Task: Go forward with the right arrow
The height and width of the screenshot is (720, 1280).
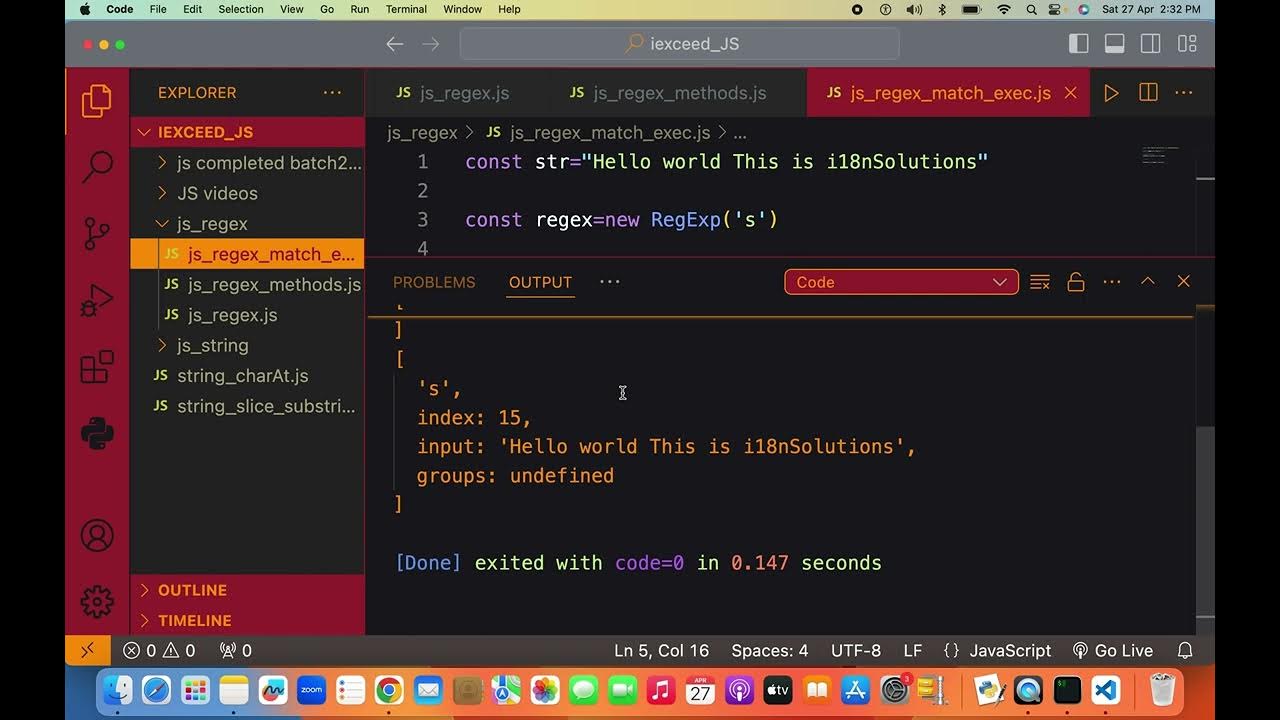Action: (x=431, y=44)
